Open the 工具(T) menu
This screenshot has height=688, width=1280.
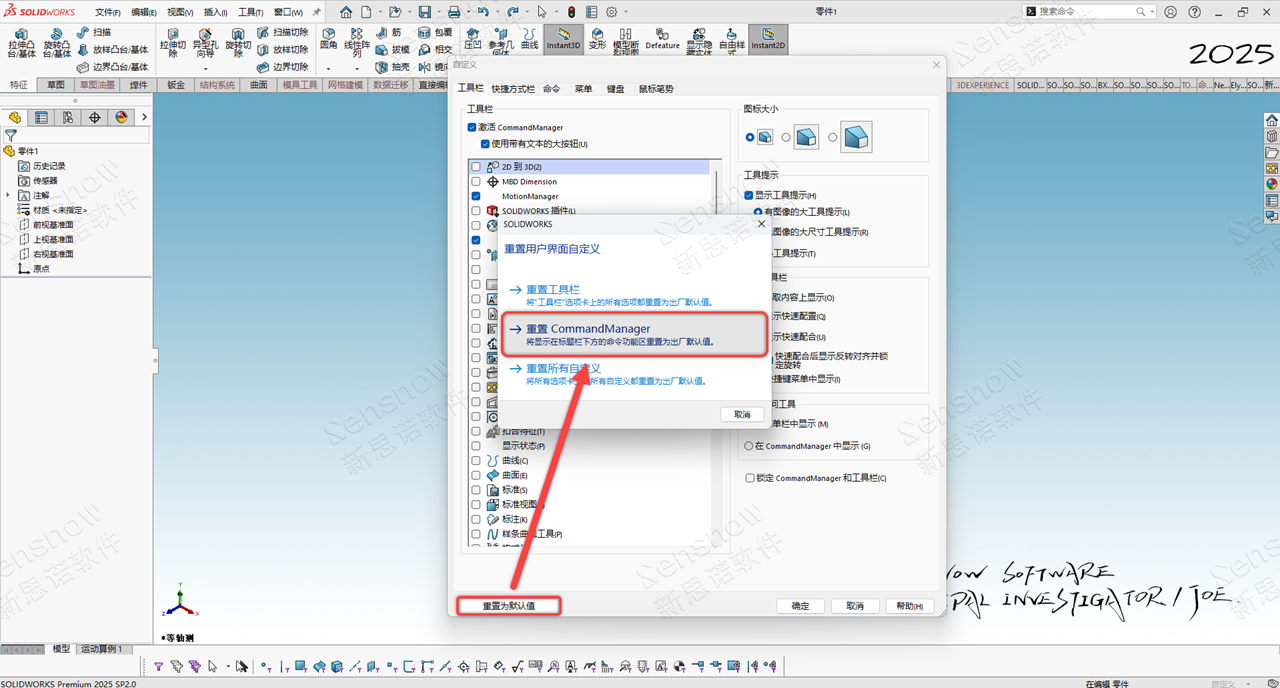(250, 12)
